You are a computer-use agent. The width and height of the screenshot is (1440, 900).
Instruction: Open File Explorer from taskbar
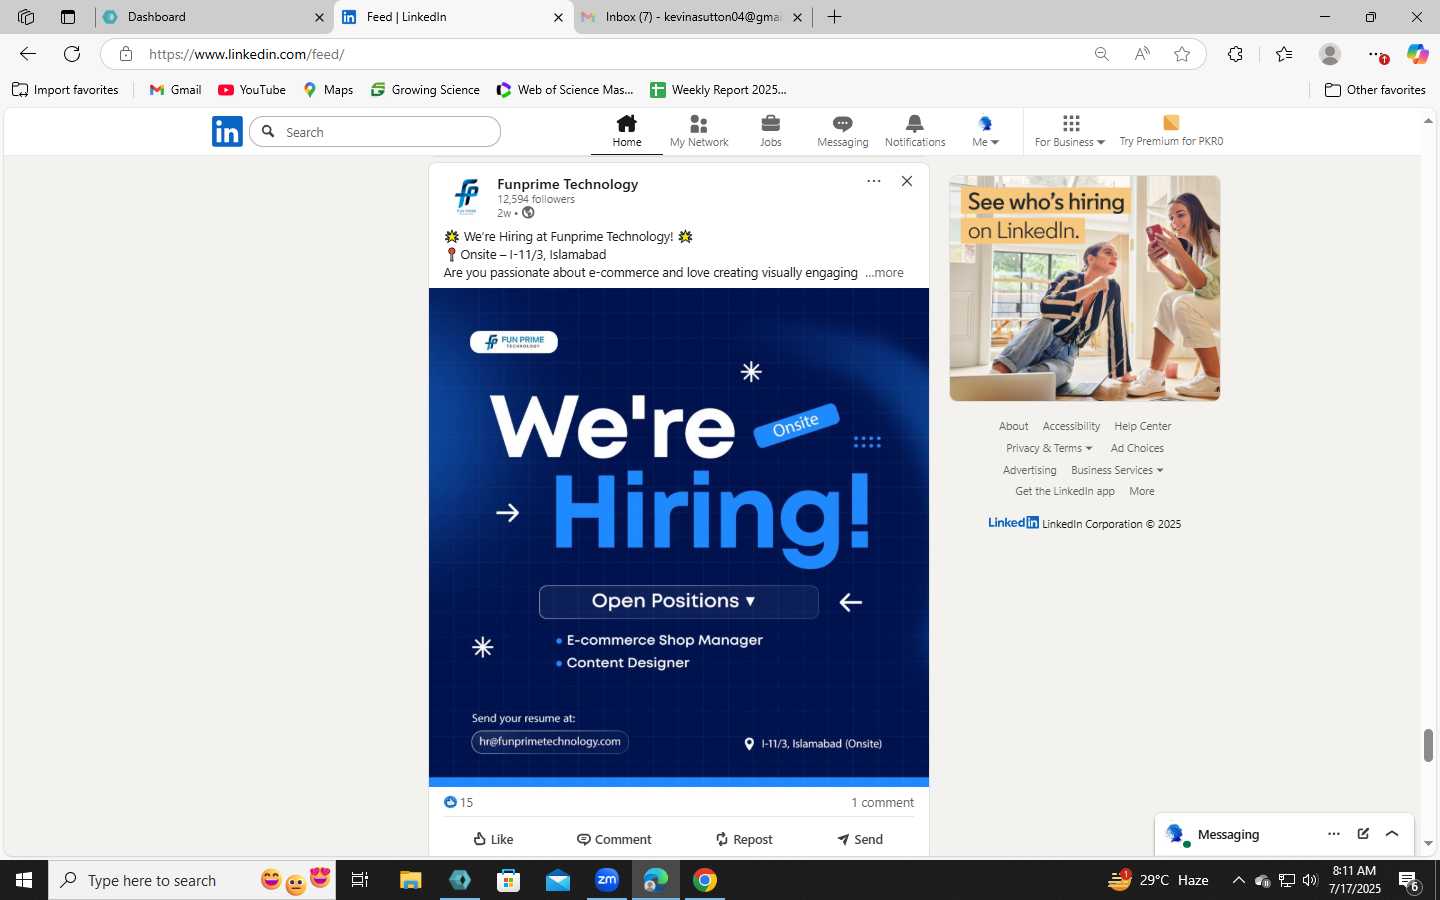click(410, 880)
